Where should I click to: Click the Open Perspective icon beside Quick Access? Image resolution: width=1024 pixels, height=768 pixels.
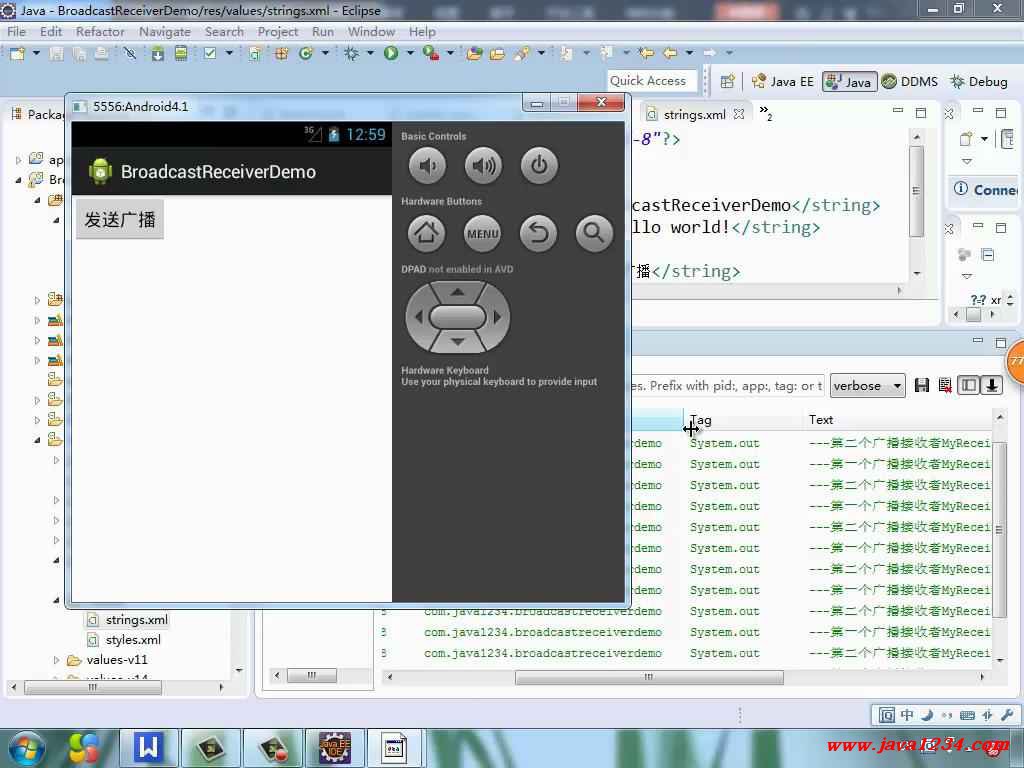point(728,82)
